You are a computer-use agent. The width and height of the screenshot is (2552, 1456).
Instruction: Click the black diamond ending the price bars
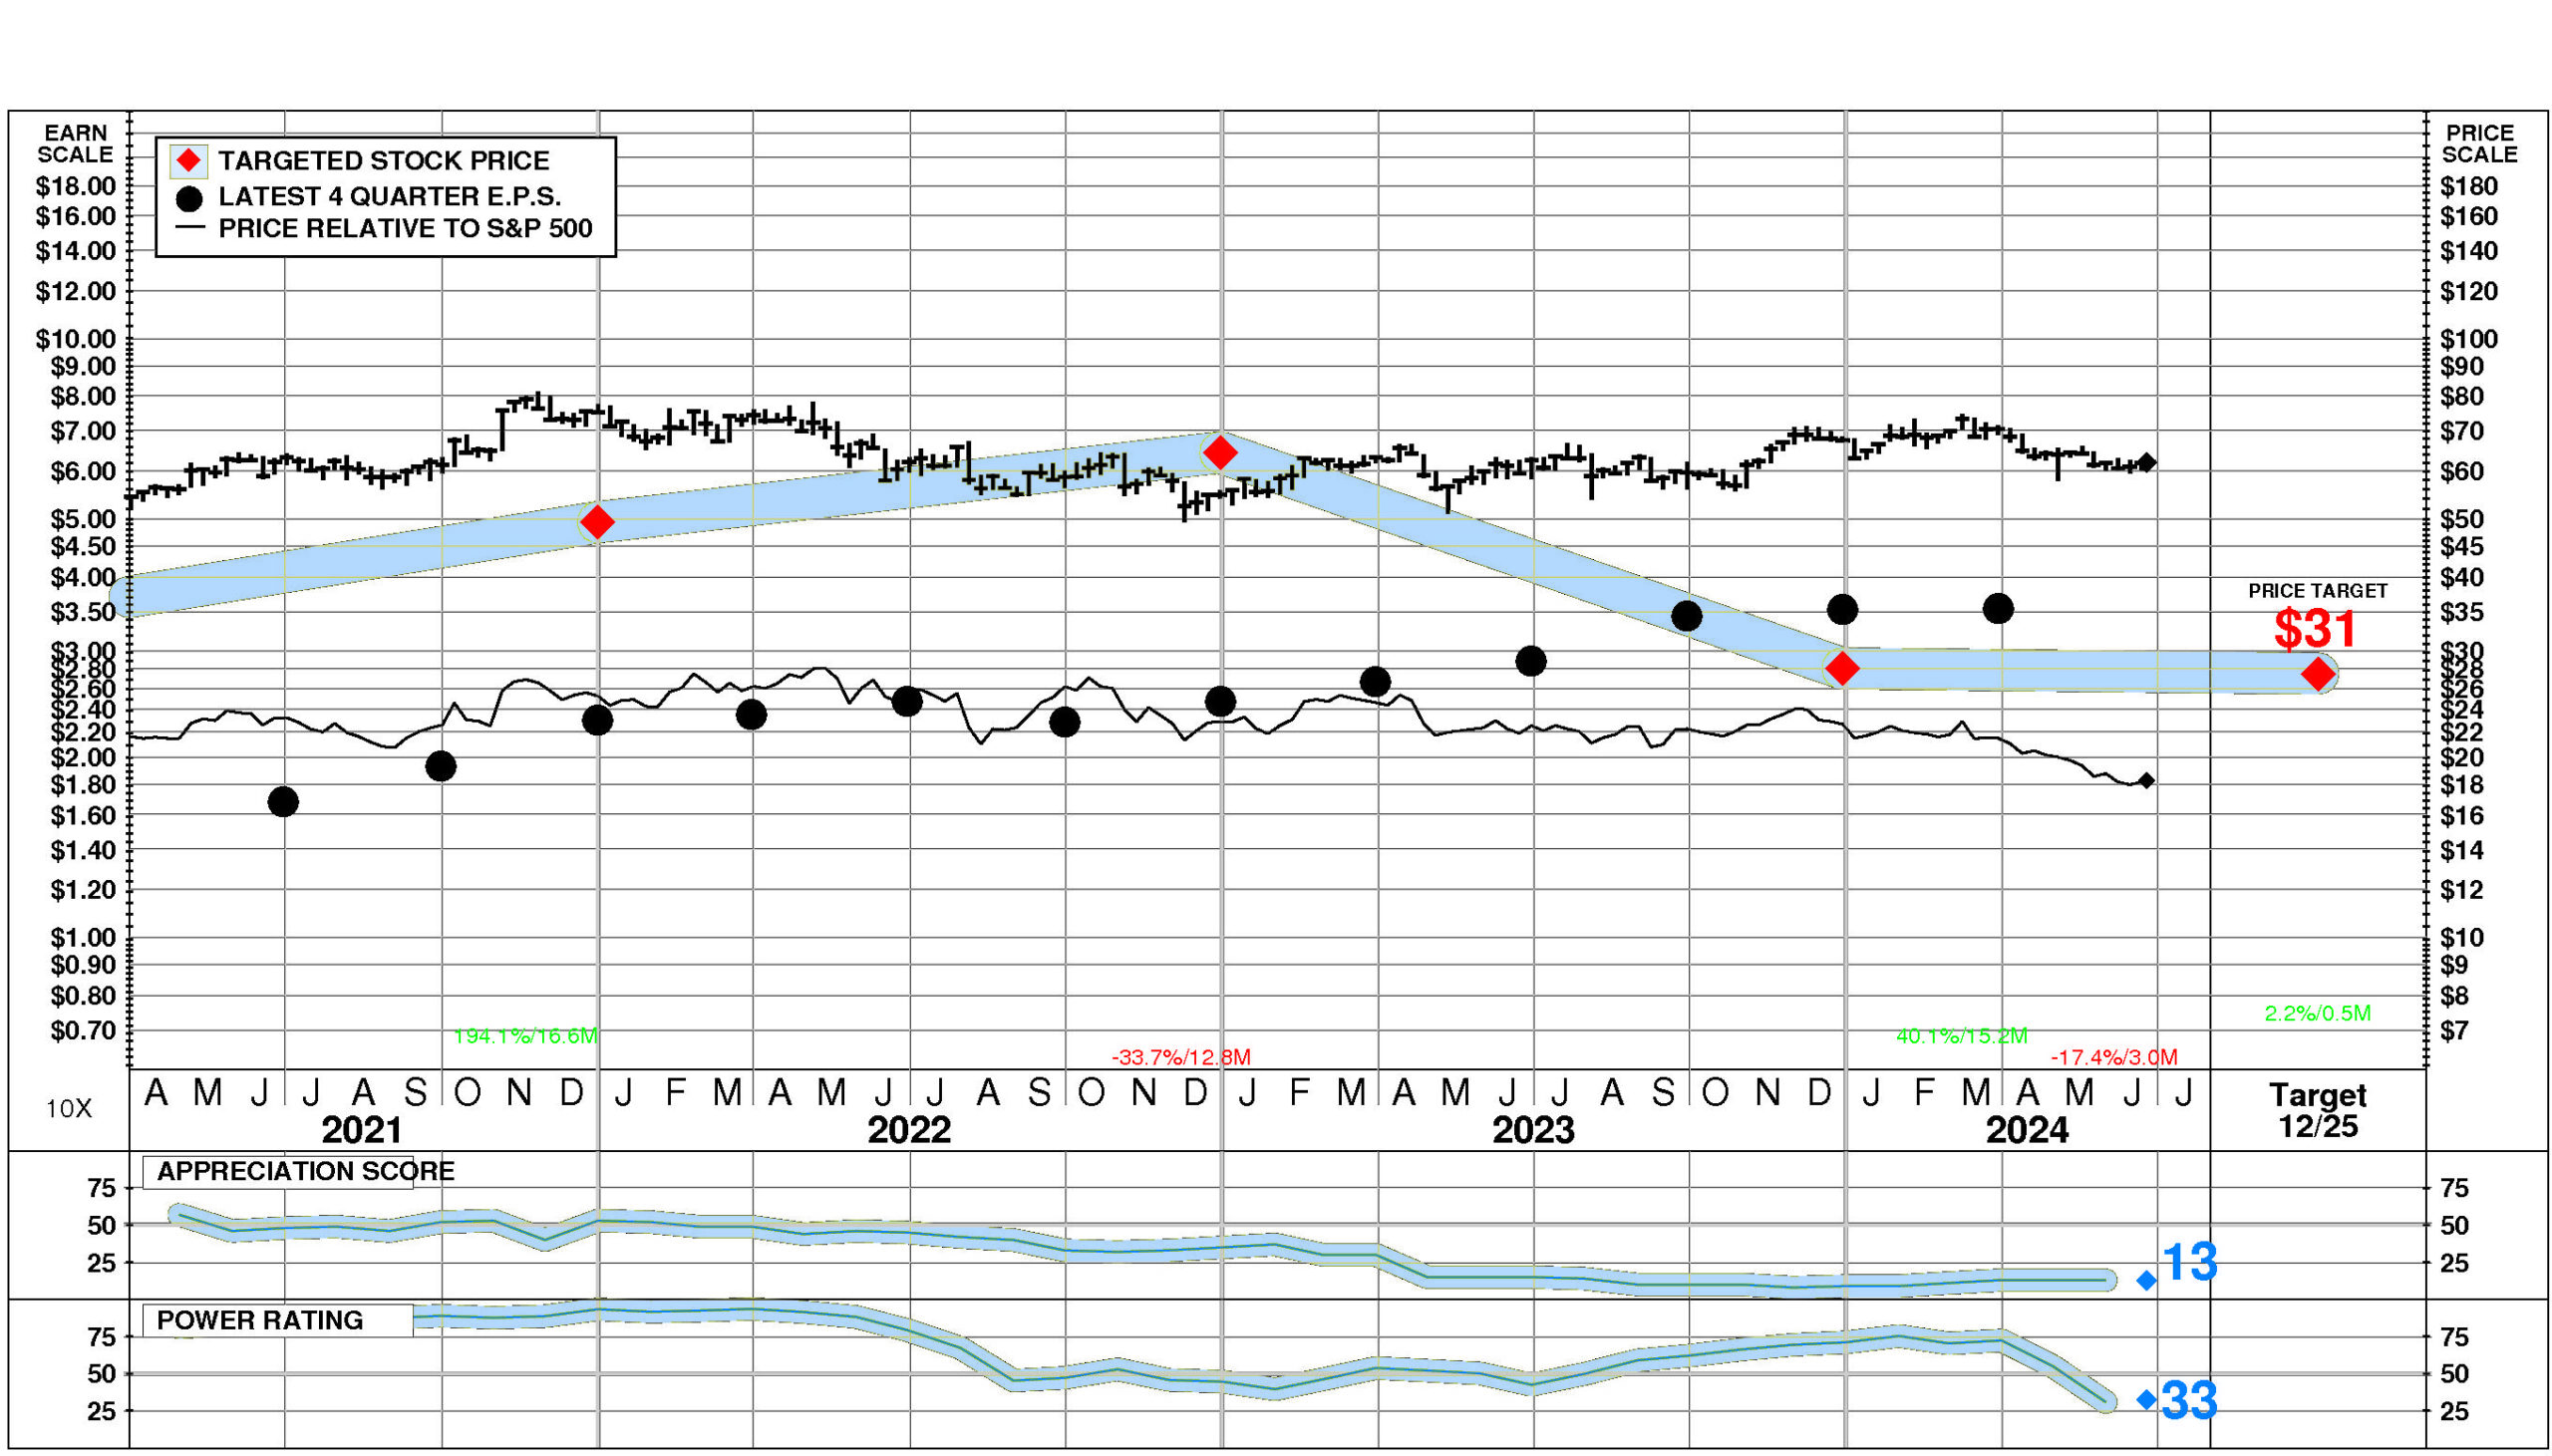pos(2146,463)
